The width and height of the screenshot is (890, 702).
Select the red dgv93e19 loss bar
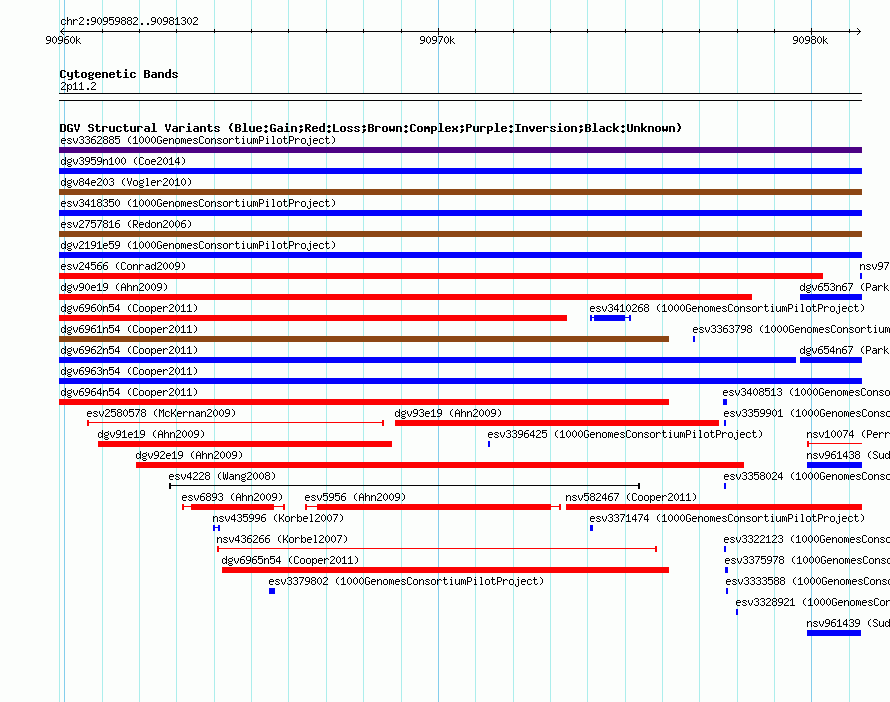coord(557,423)
